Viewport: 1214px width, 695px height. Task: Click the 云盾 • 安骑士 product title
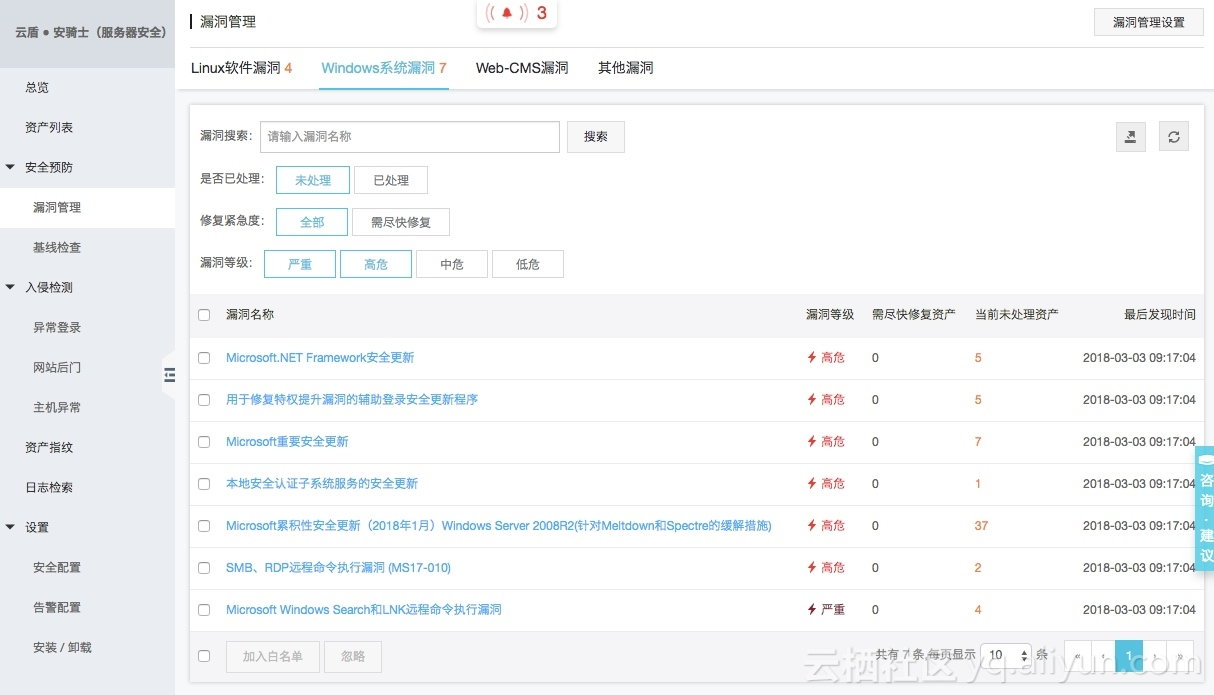click(90, 32)
